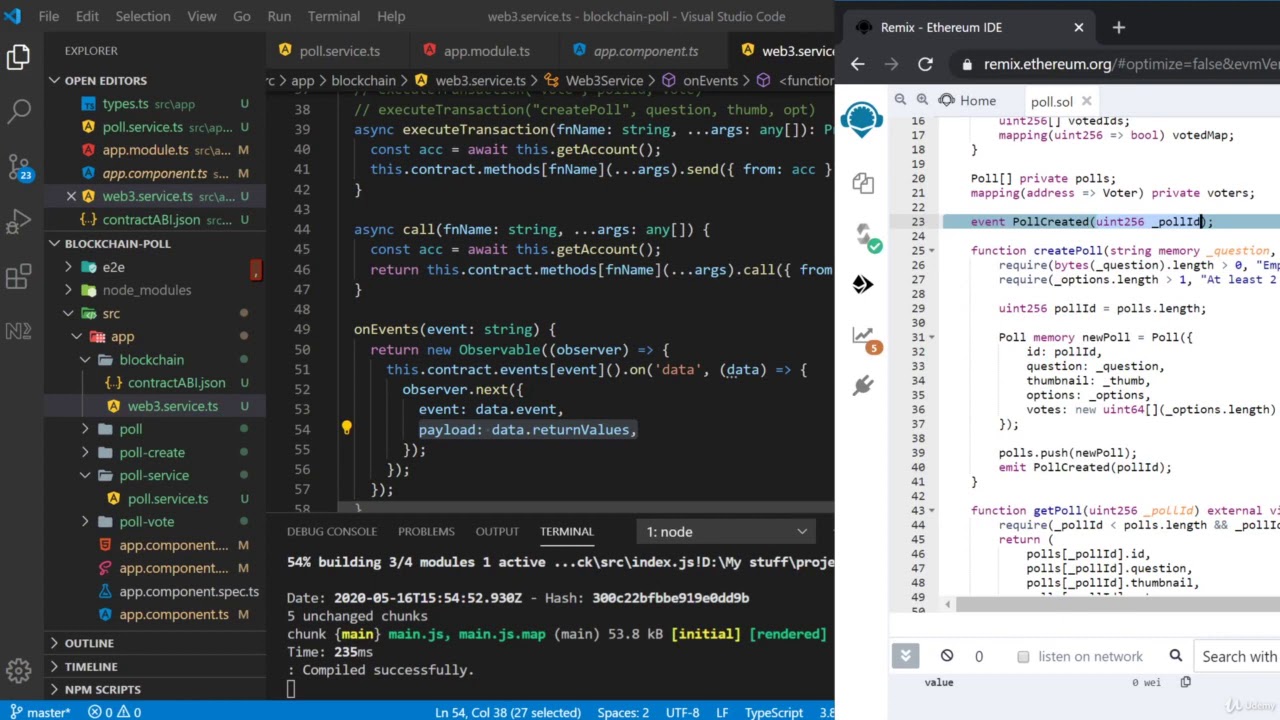Toggle Remix terminal with double-chevron icon

[905, 656]
